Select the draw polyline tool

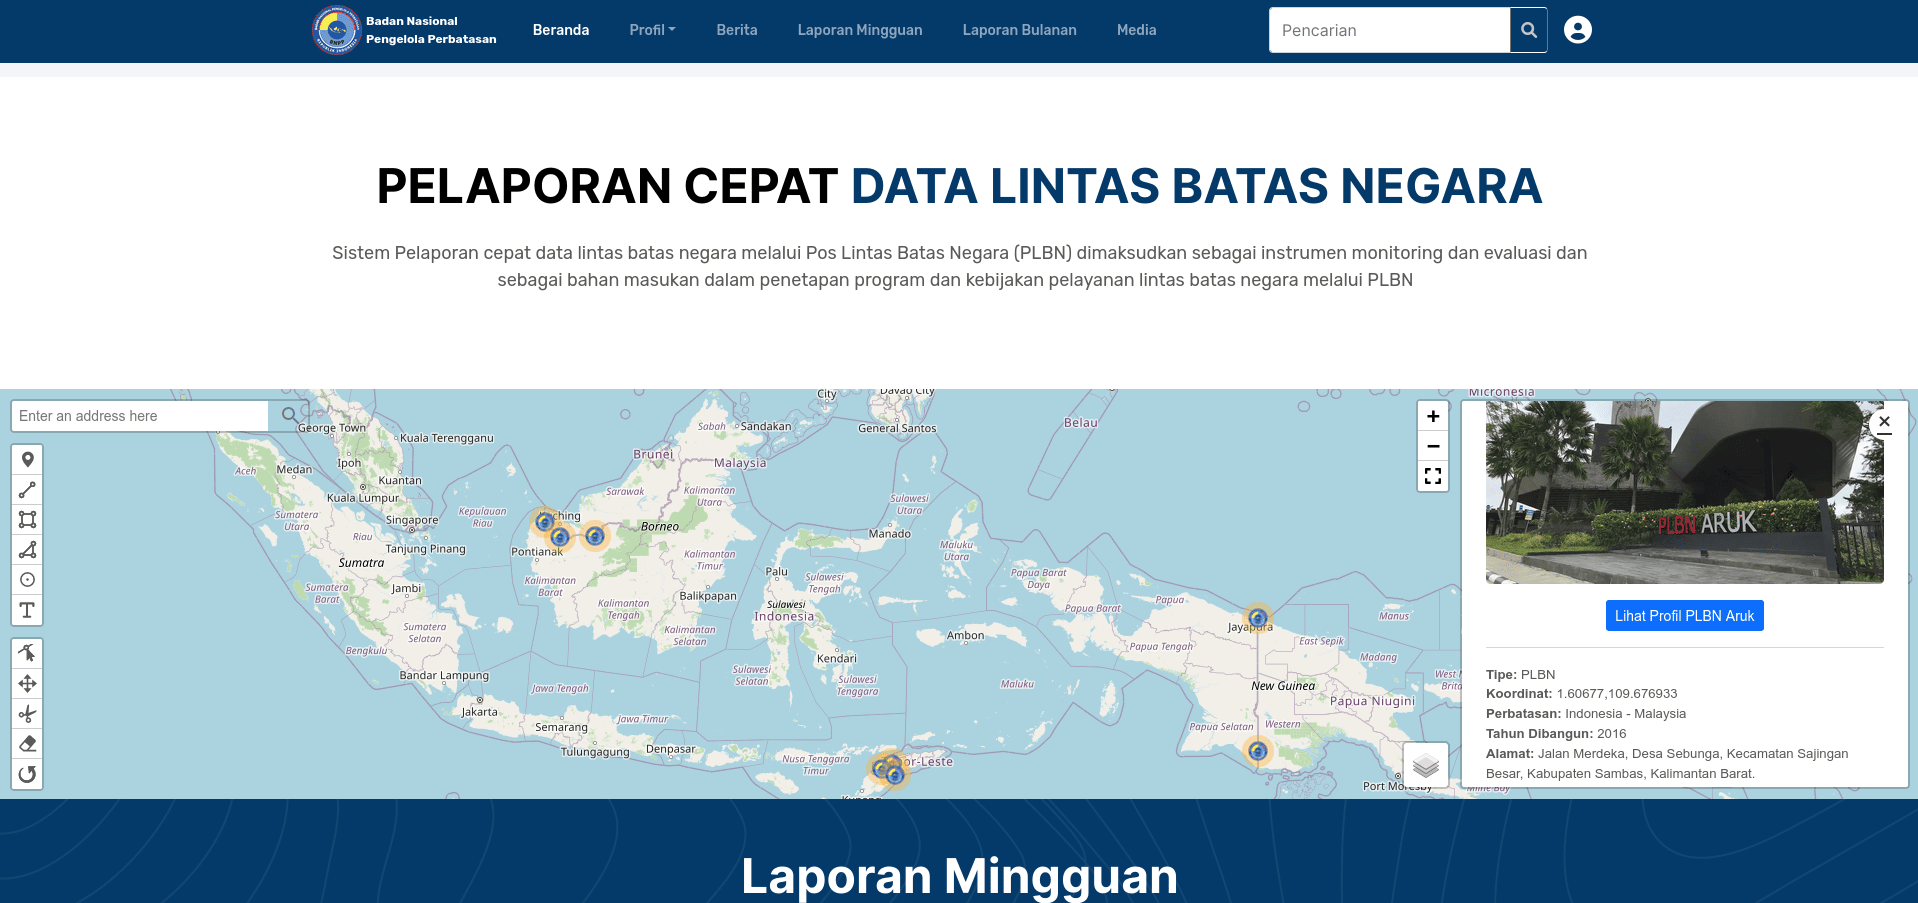[x=28, y=490]
